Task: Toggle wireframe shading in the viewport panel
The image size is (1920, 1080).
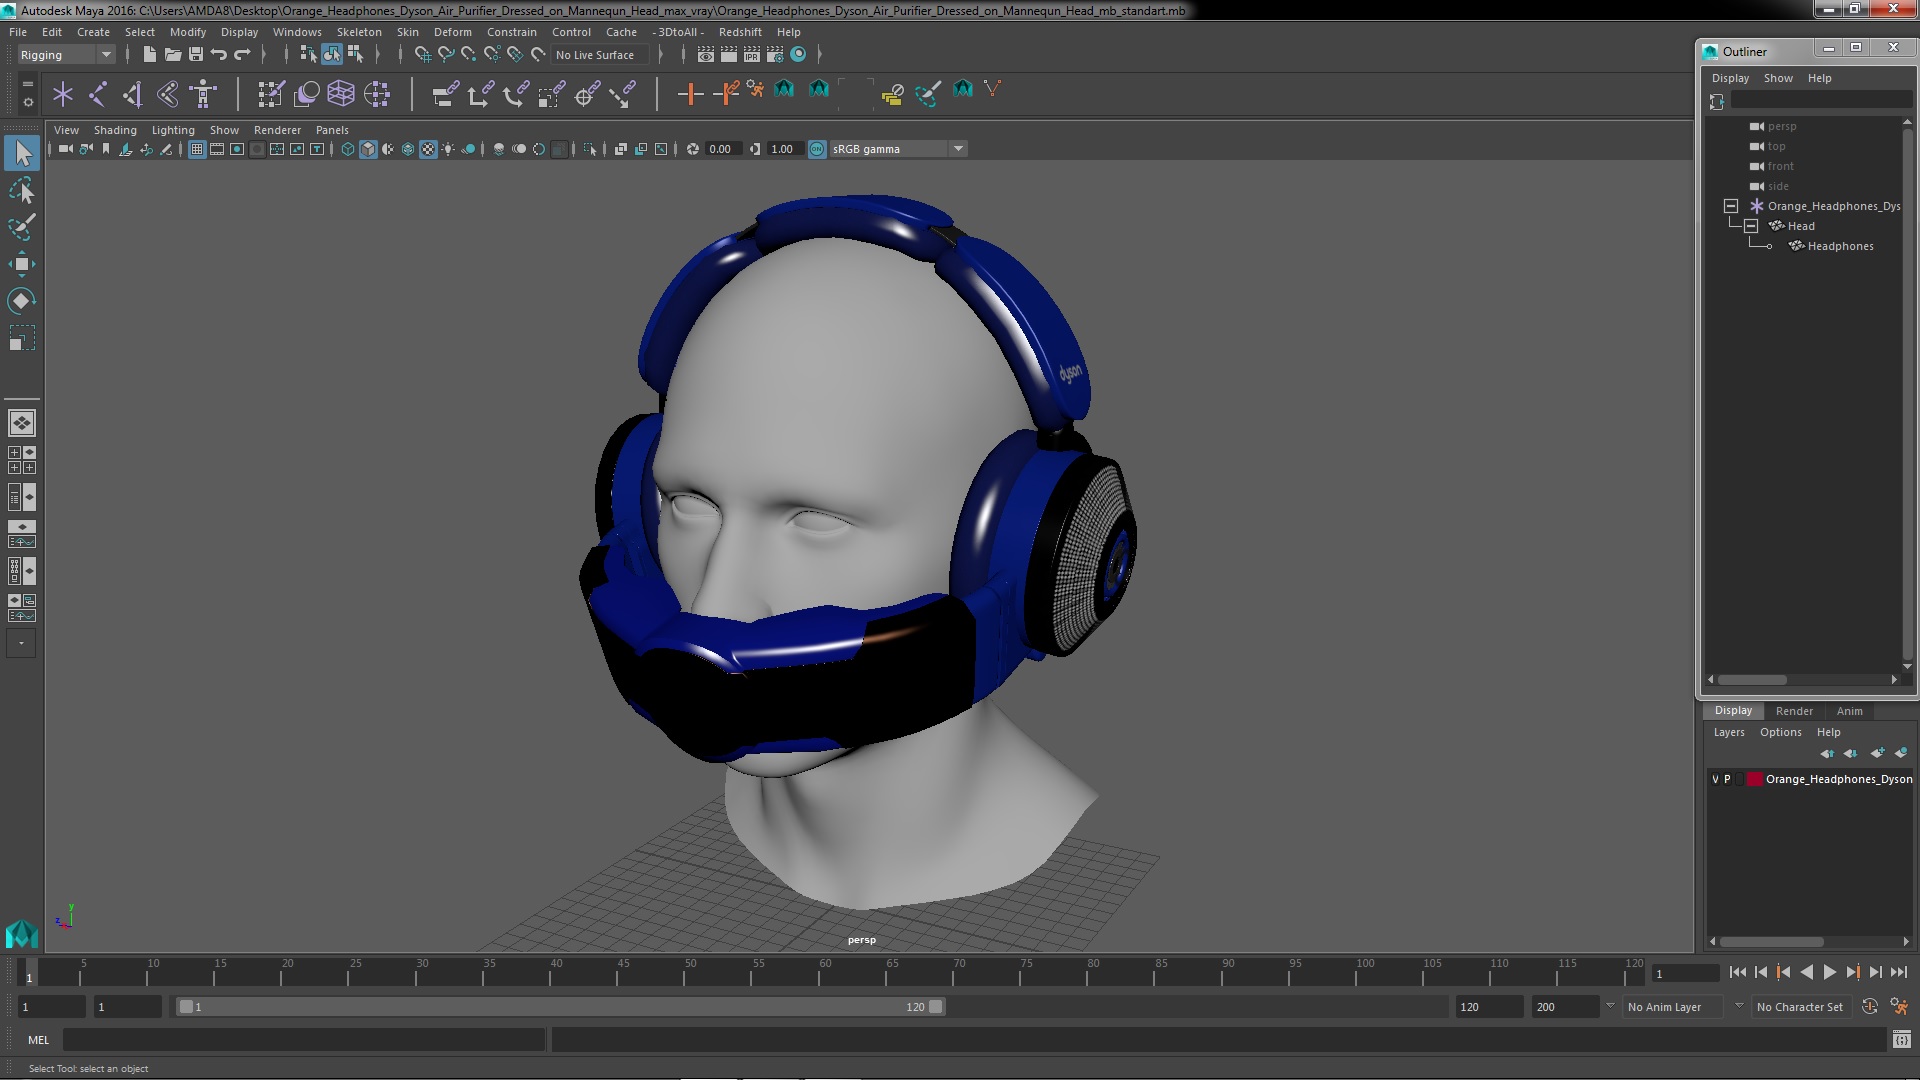Action: click(348, 149)
